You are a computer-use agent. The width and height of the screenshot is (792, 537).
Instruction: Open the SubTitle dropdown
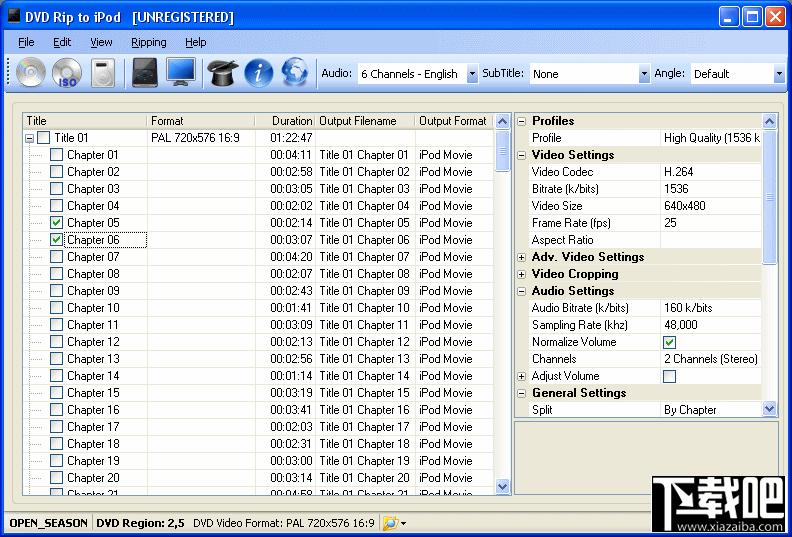644,74
